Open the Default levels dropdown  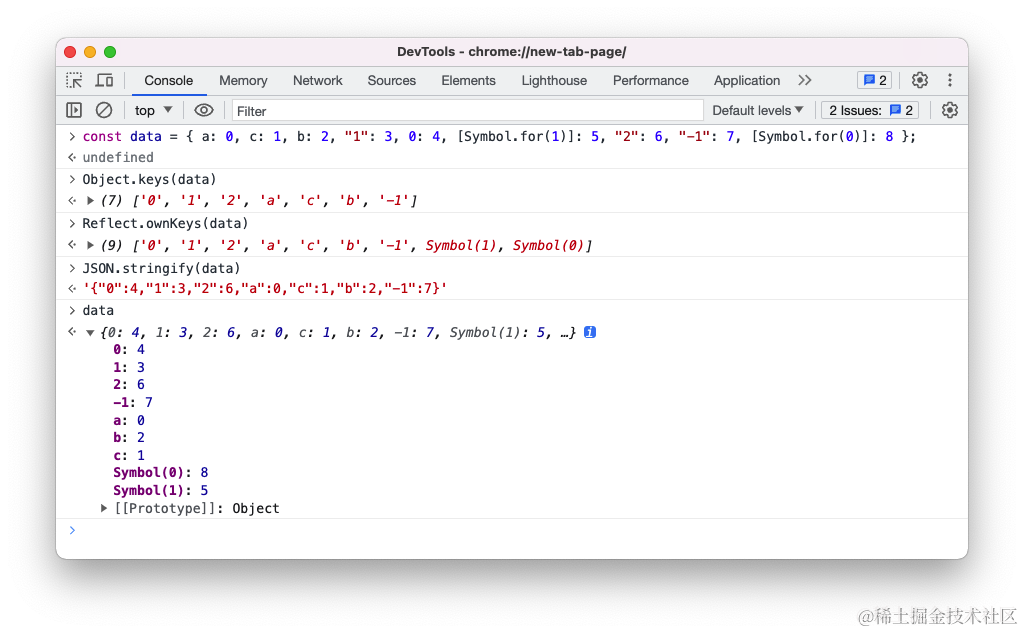758,110
